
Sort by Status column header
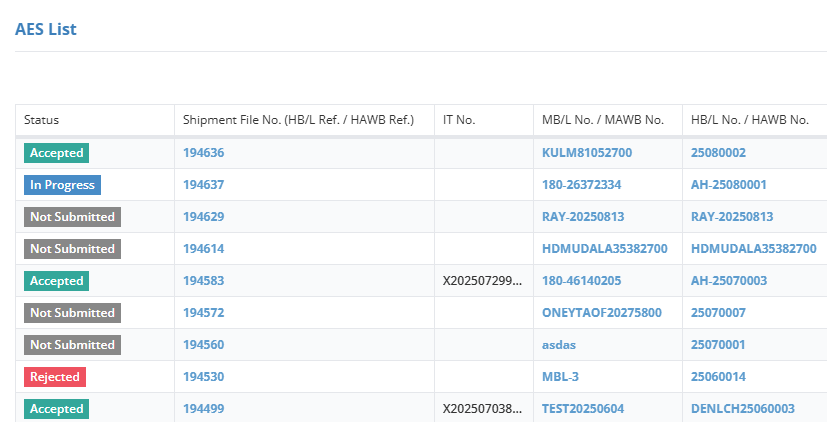[42, 120]
